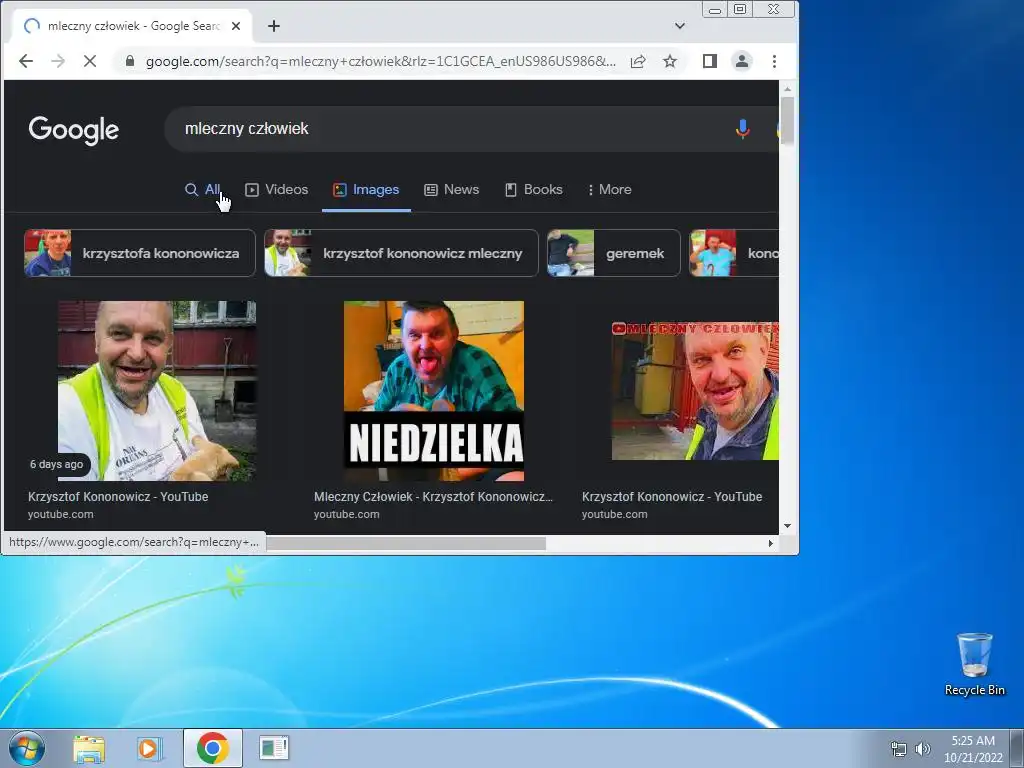Go back to the previous page

[x=25, y=61]
